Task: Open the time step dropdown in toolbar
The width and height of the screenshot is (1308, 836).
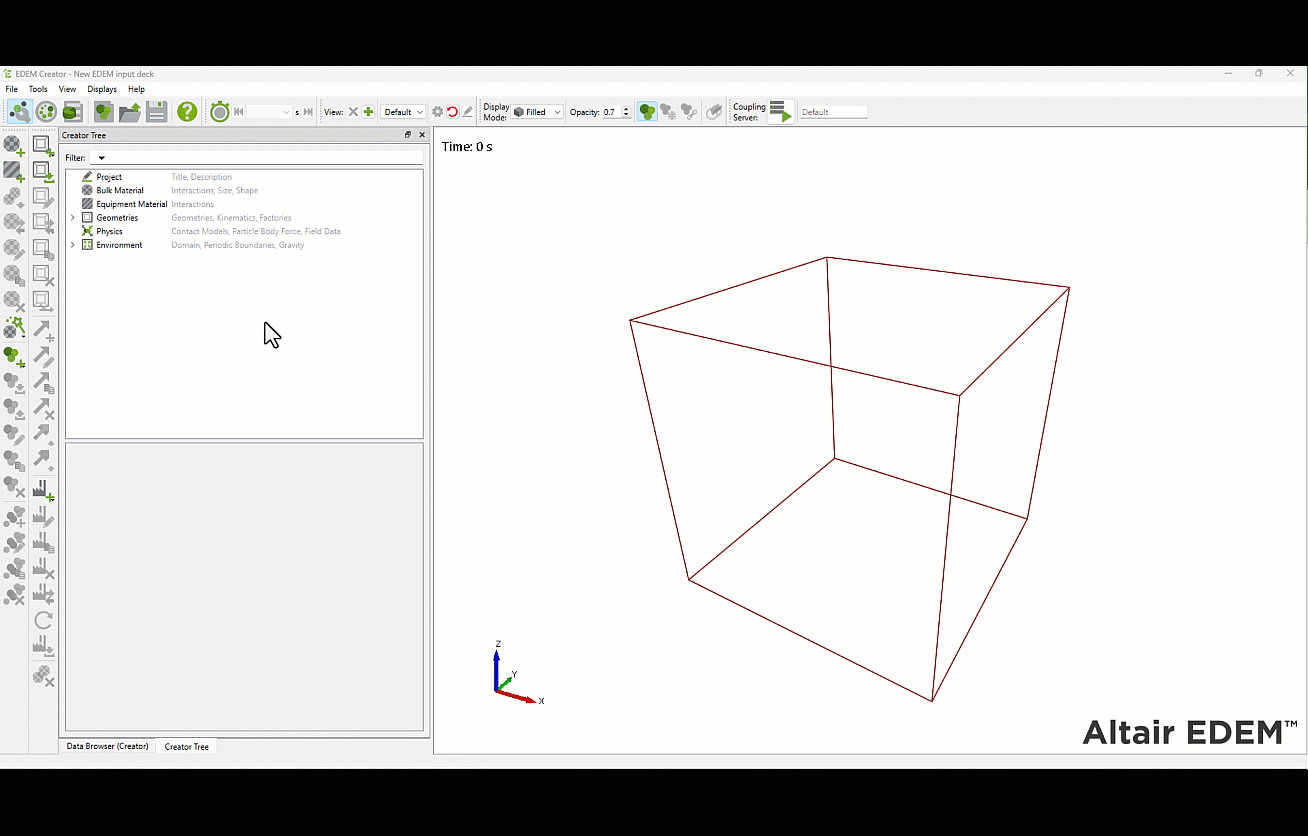Action: 286,112
